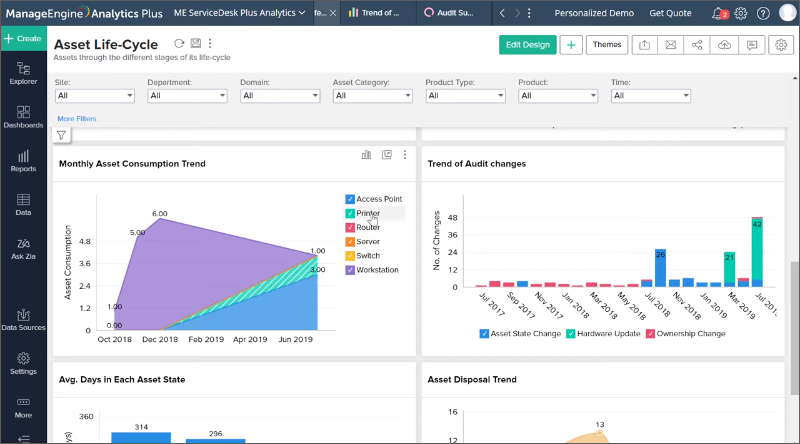The height and width of the screenshot is (444, 800).
Task: Click the share dashboard icon
Action: tap(697, 45)
